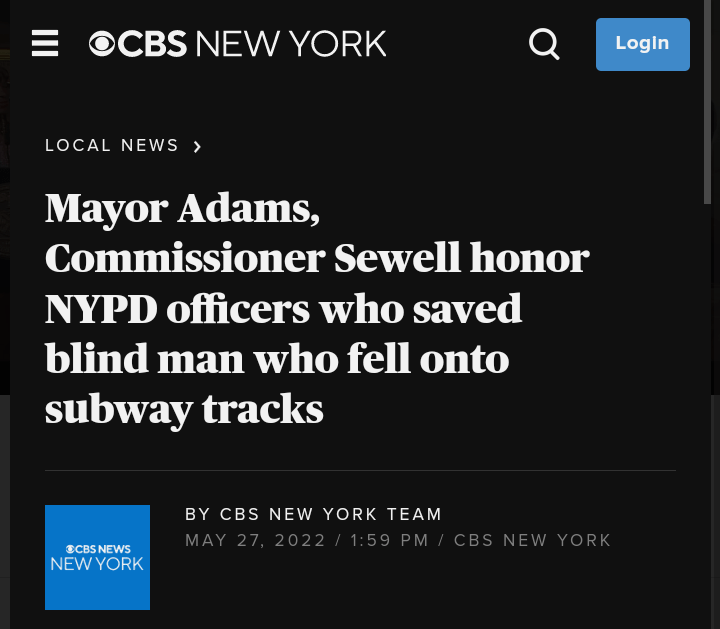Open the Local News section link

112,146
